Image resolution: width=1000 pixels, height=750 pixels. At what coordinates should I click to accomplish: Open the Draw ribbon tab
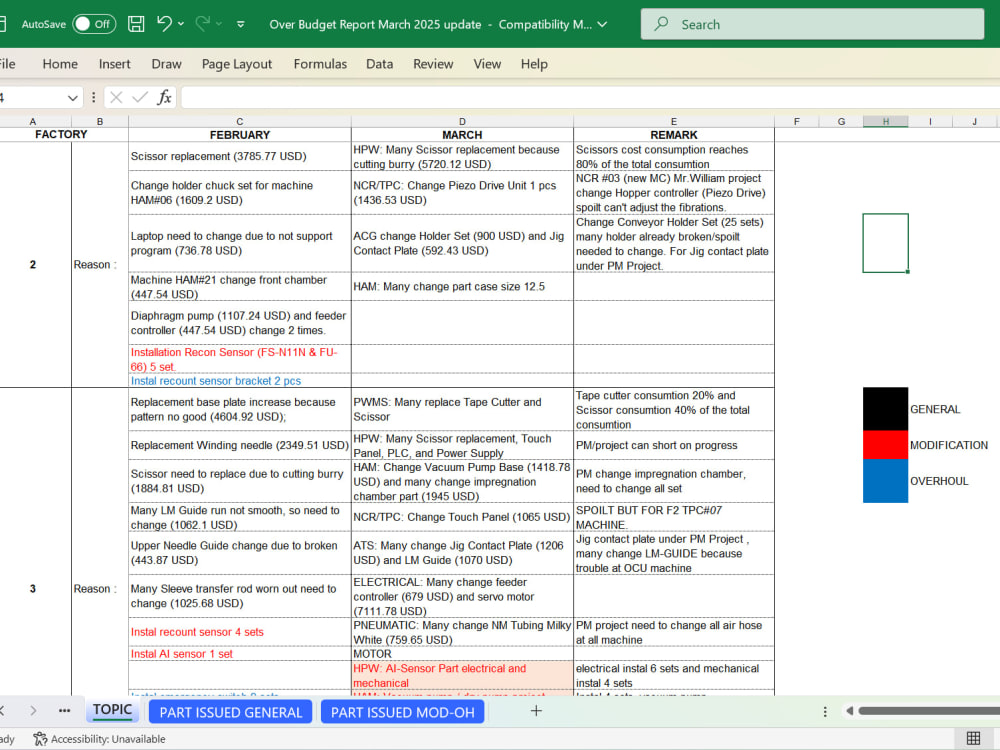[166, 64]
